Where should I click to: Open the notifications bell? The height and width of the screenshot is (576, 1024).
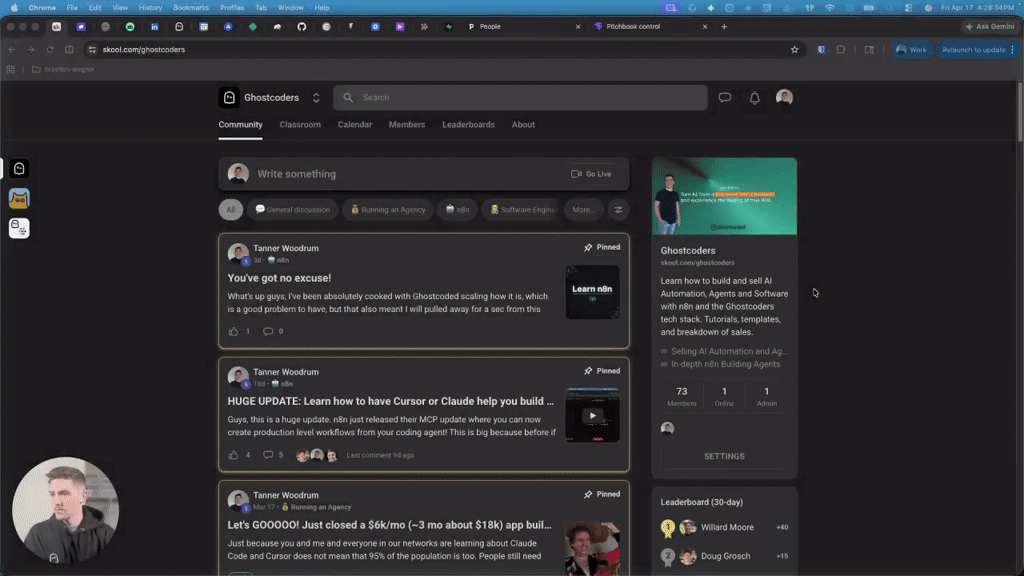(x=754, y=97)
